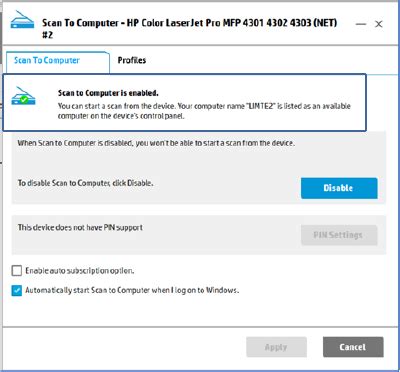Click the Disable button
Screen dimensions: 400x372
pos(339,188)
